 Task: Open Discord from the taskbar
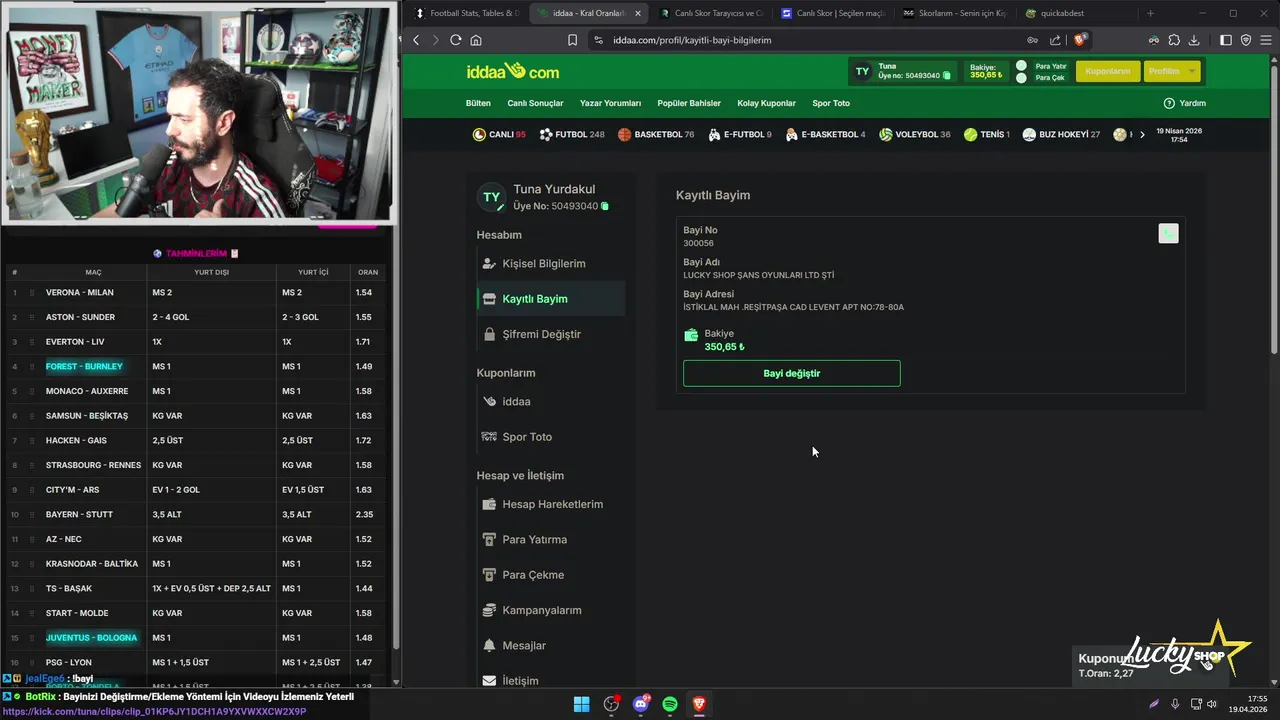pyautogui.click(x=641, y=704)
